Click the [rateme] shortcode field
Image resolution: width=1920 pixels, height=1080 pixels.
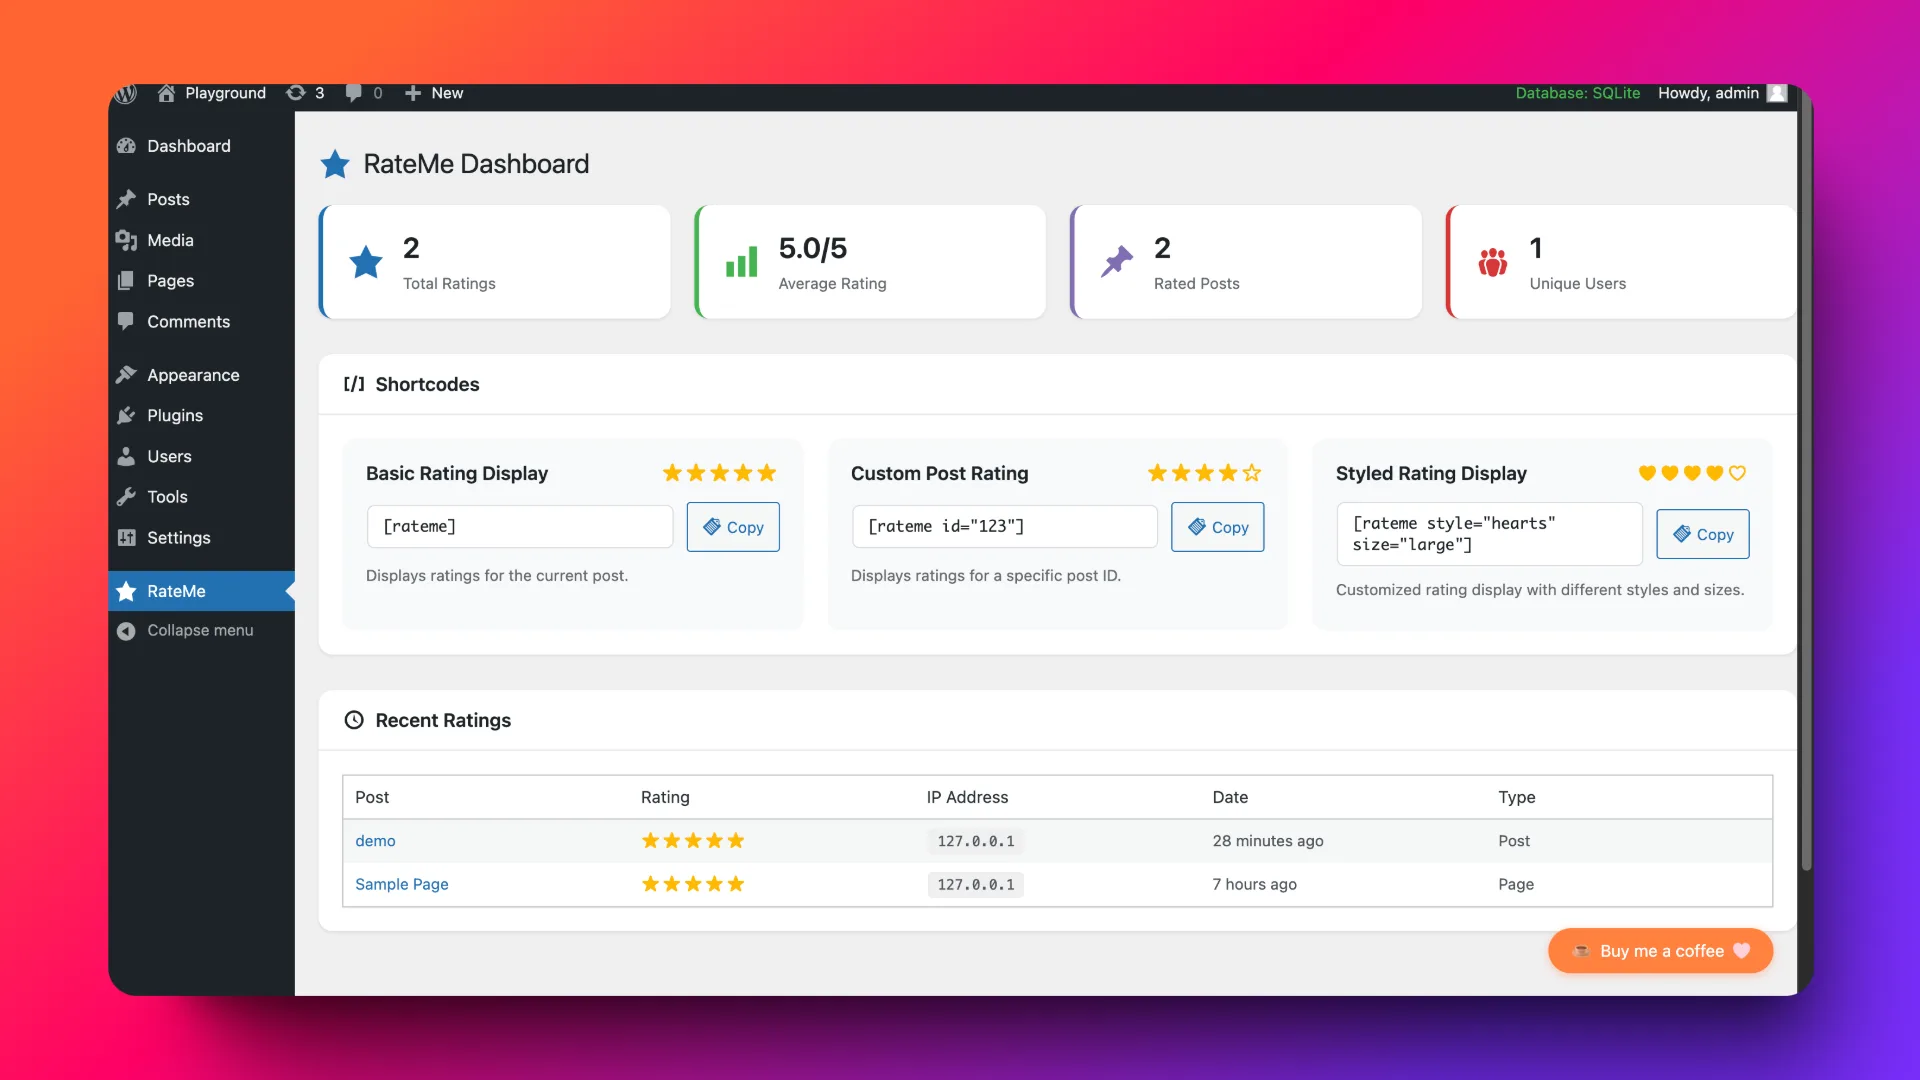520,527
